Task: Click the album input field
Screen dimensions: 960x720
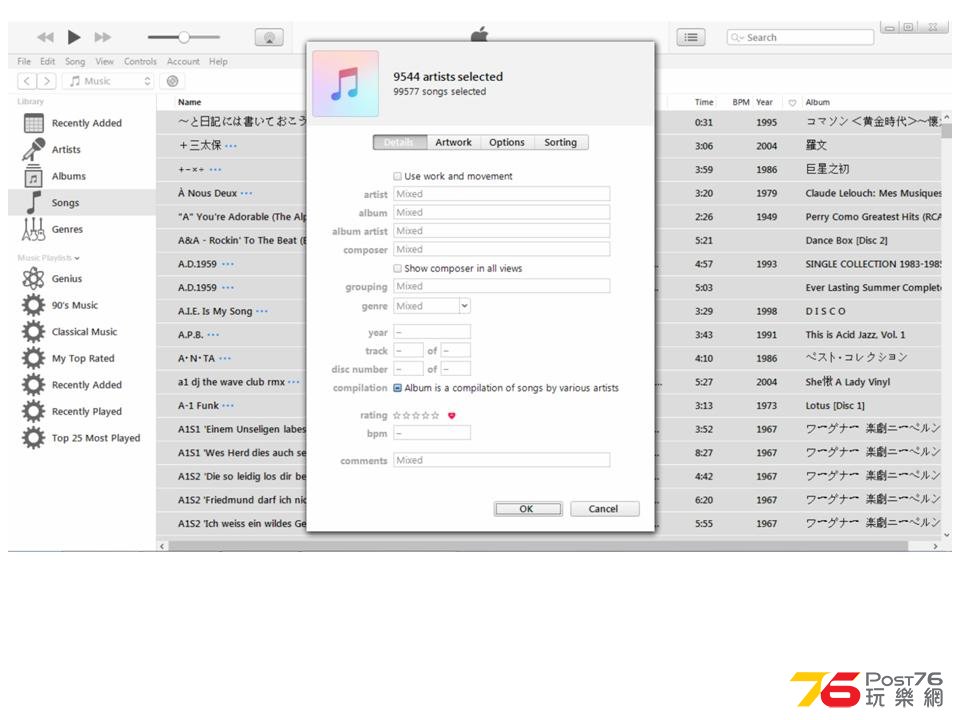Action: point(501,212)
